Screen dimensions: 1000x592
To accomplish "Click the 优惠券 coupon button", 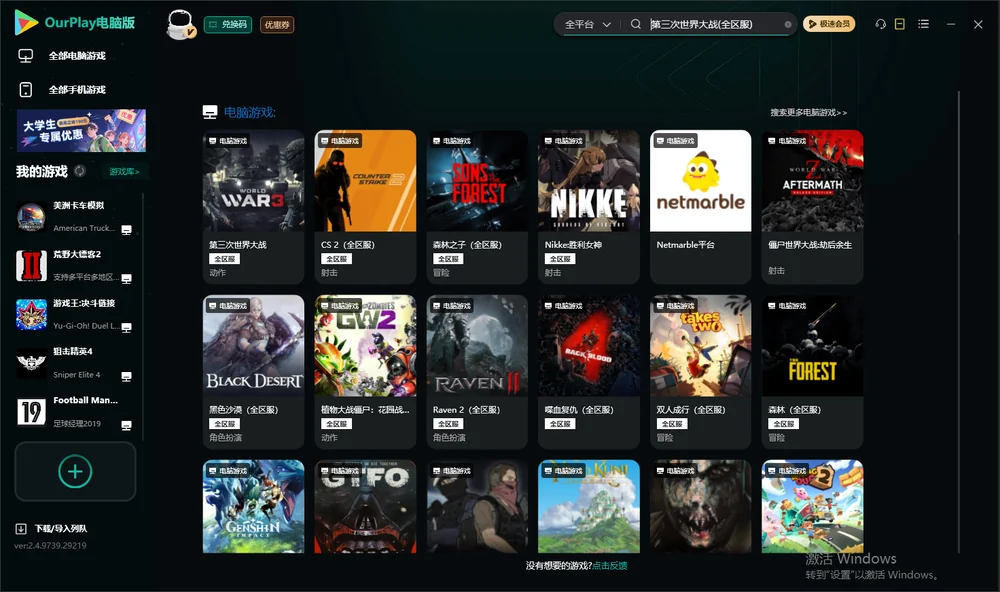I will [x=277, y=25].
